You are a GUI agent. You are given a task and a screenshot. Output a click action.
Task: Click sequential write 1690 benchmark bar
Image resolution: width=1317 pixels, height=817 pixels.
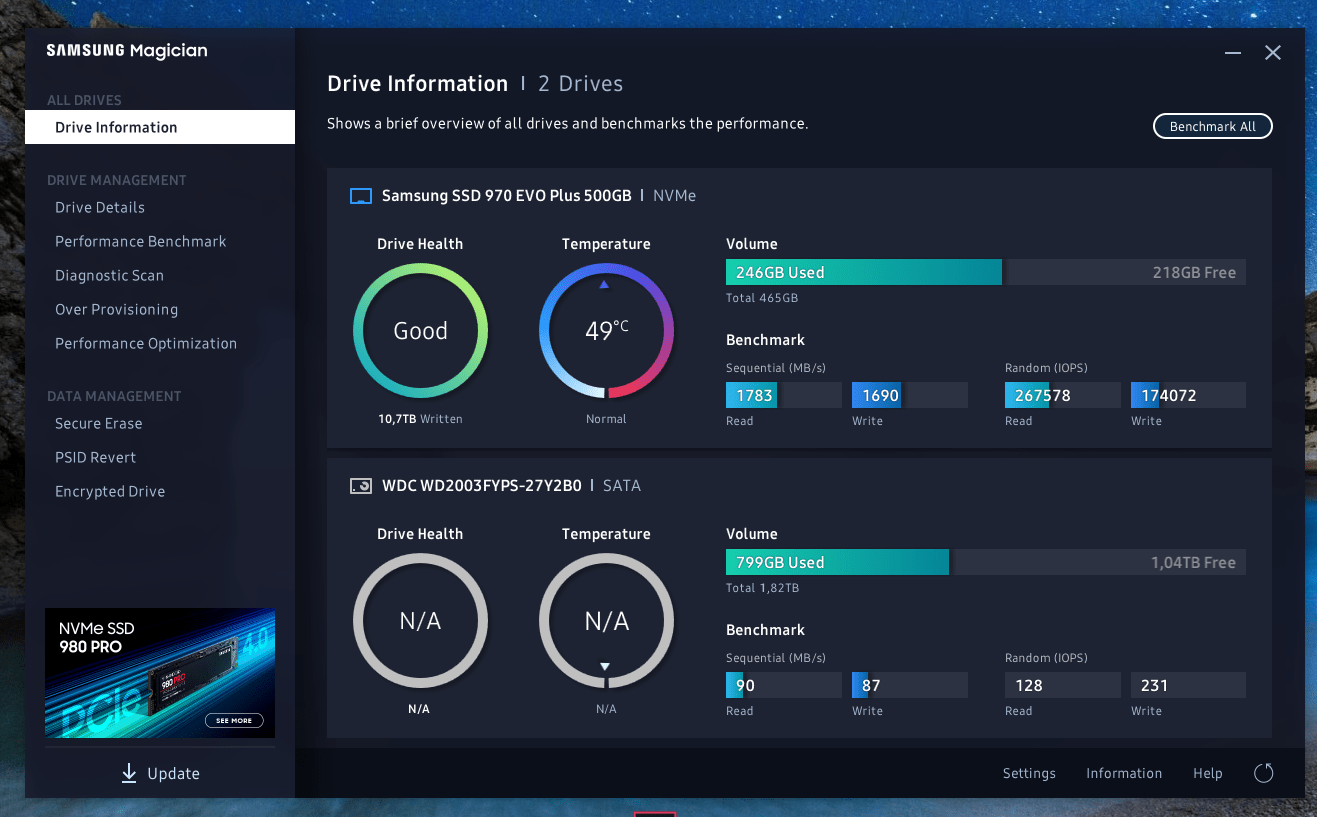[x=910, y=395]
